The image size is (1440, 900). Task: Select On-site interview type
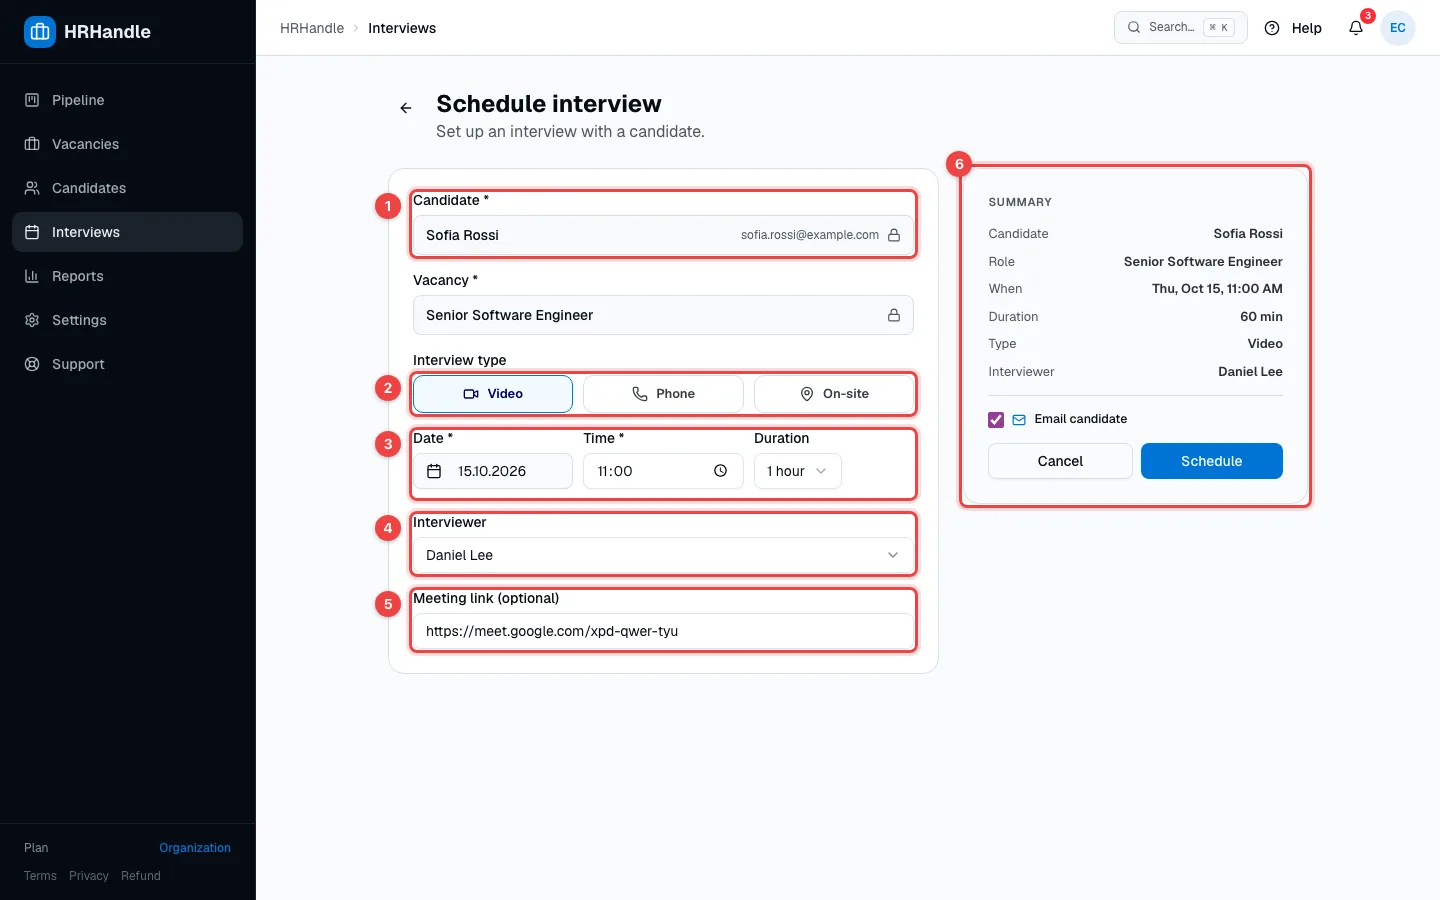[x=834, y=394]
